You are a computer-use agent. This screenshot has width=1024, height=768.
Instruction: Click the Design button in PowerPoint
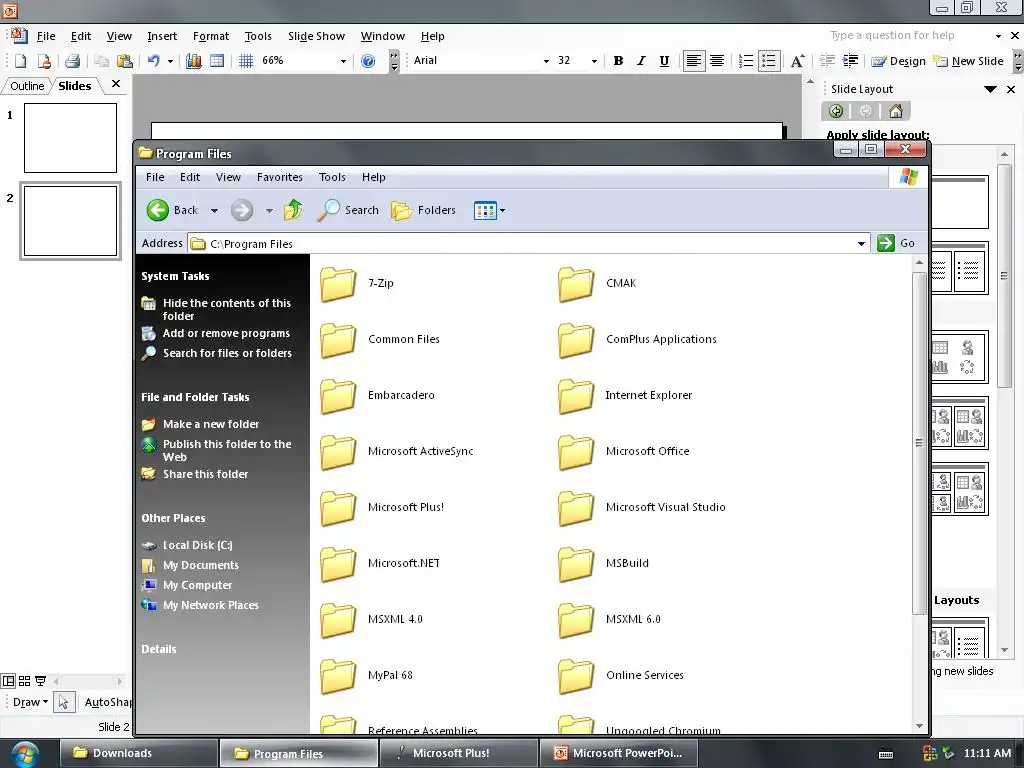899,61
